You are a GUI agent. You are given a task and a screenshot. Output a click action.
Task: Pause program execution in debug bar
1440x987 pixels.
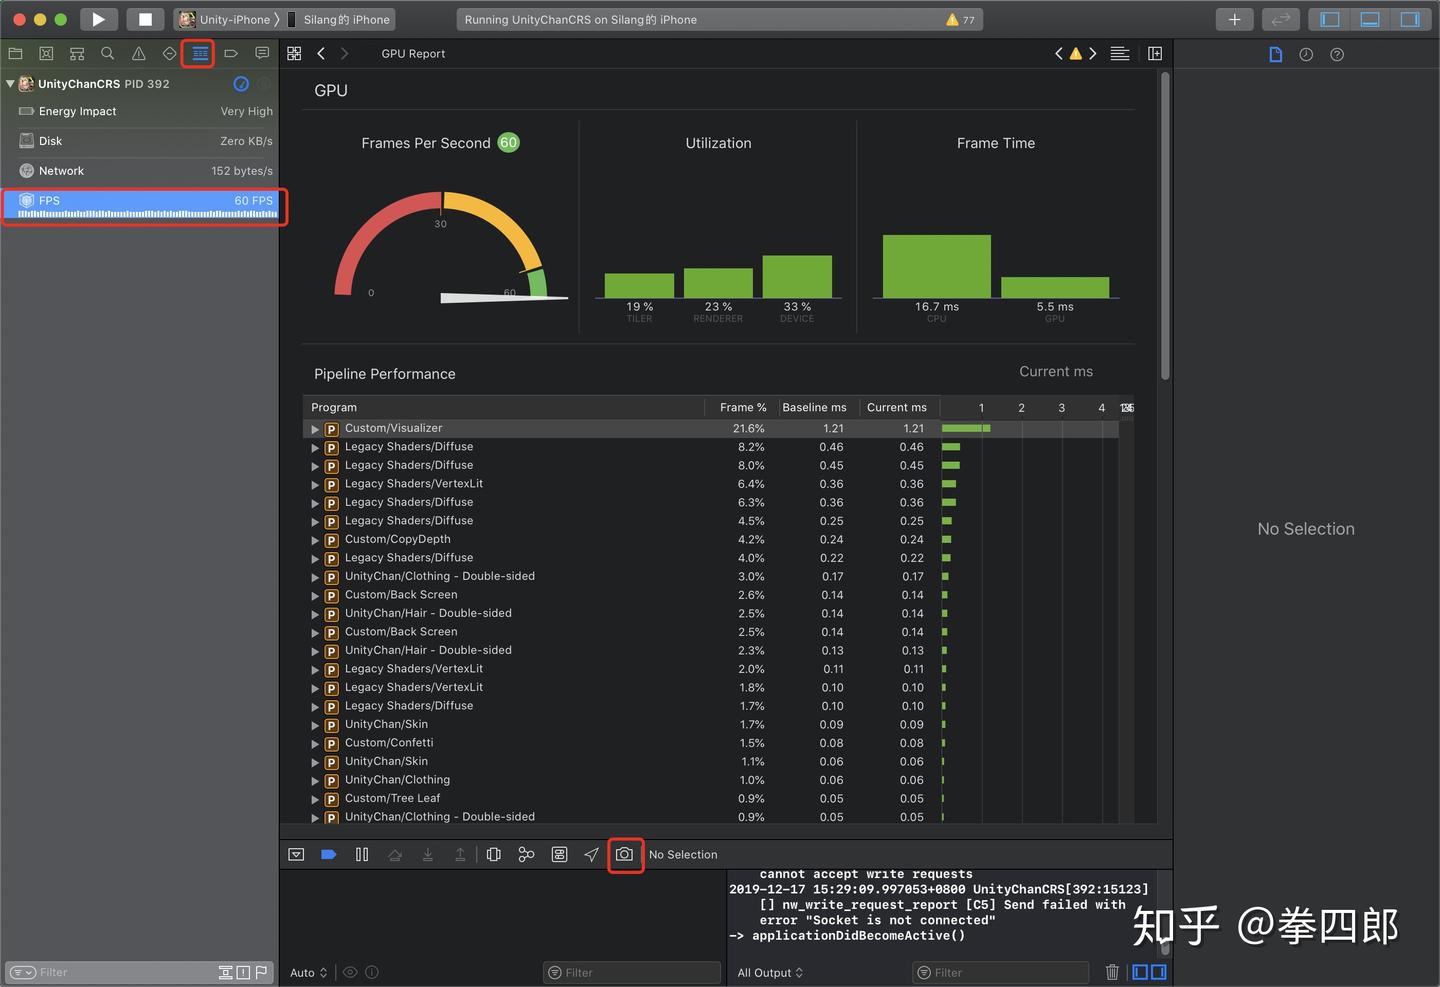[x=362, y=854]
